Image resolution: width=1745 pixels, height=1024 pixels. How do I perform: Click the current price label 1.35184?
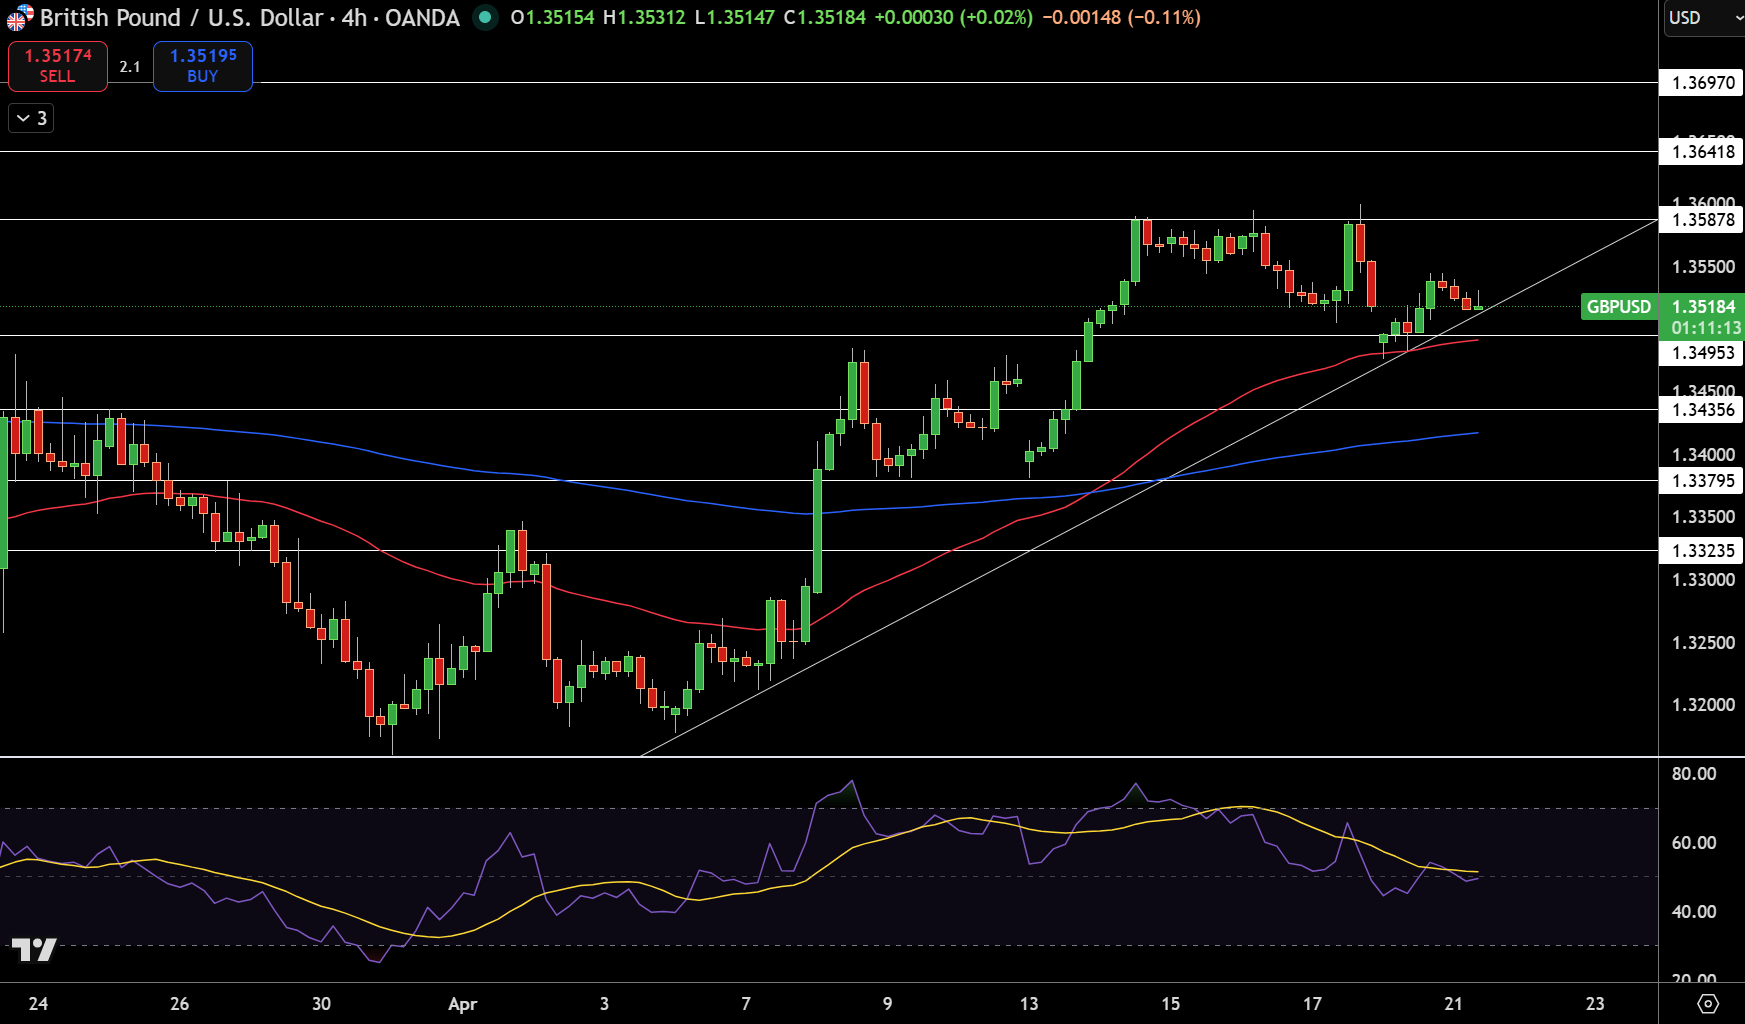(1702, 307)
